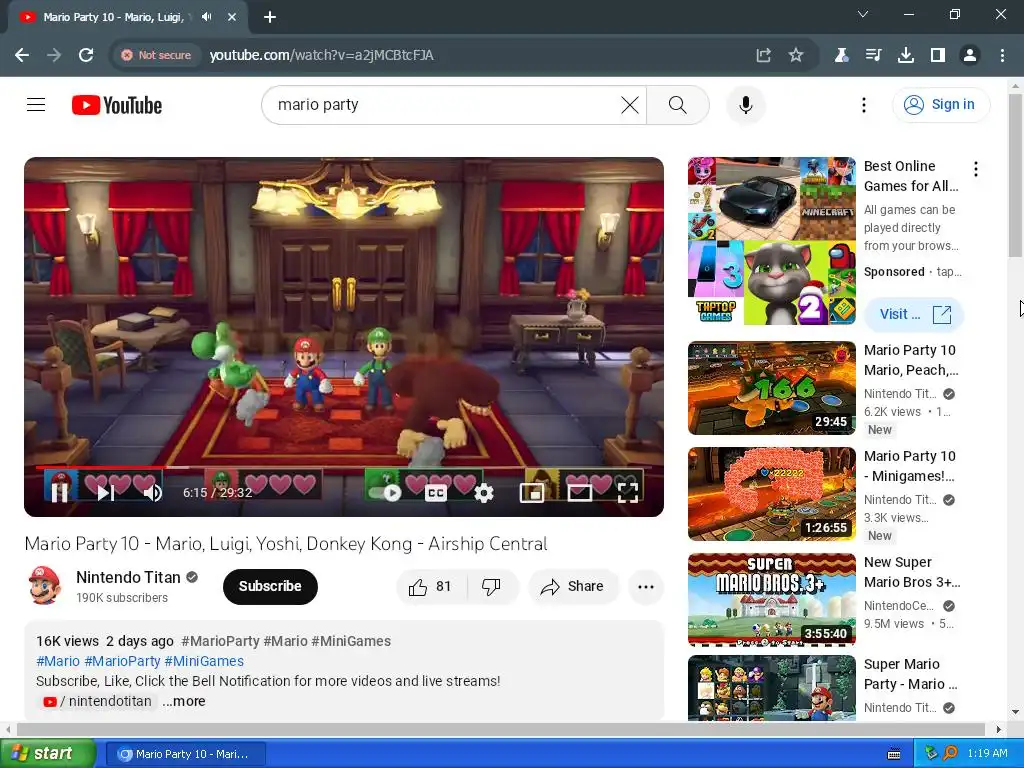Mute the video volume
Screen dimensions: 1024x768
coord(152,492)
